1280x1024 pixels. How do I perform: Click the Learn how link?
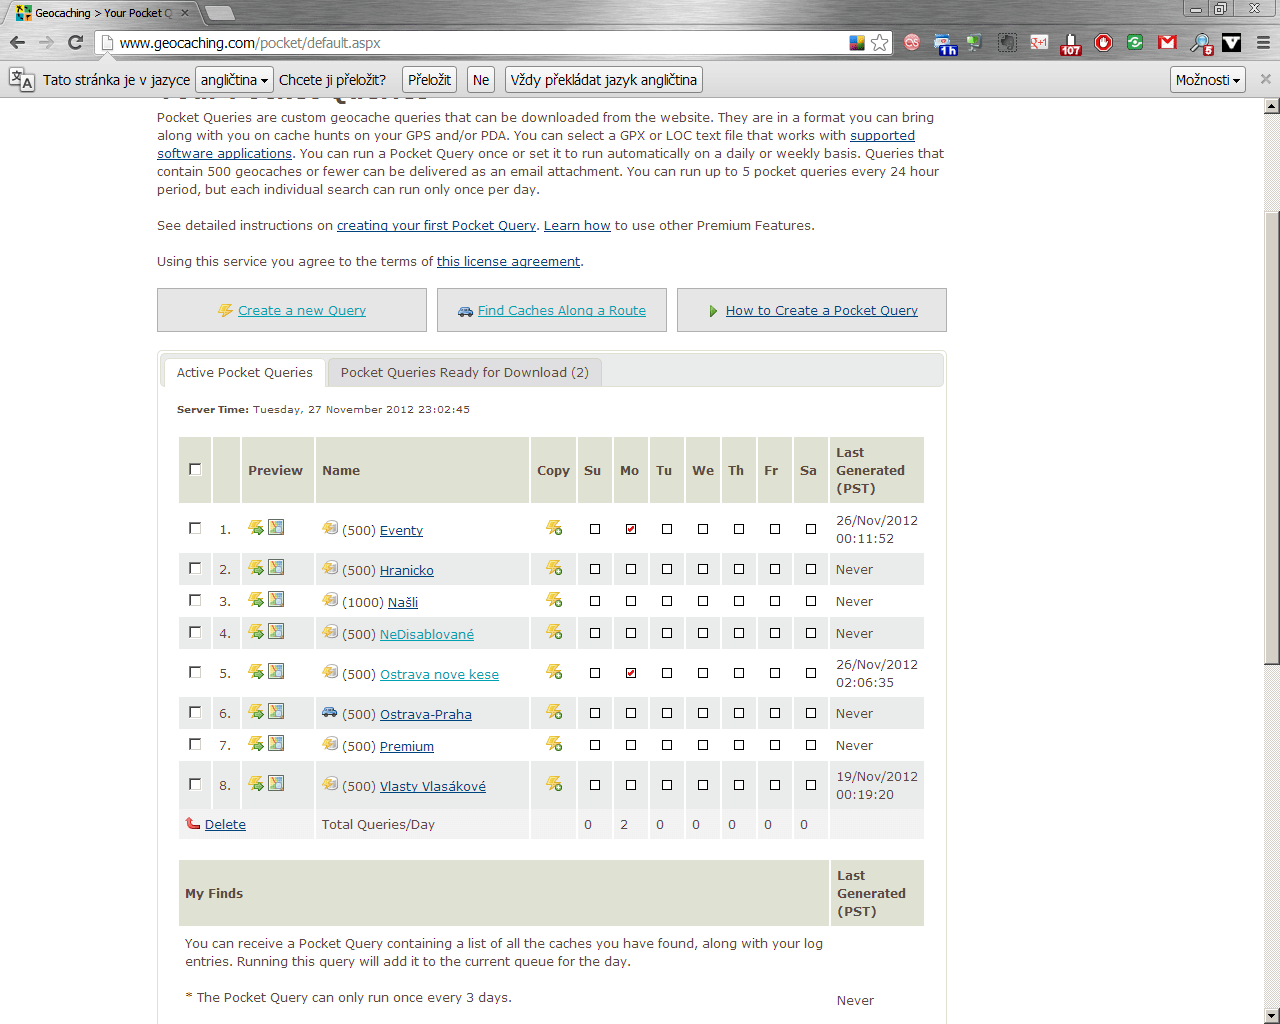[577, 225]
